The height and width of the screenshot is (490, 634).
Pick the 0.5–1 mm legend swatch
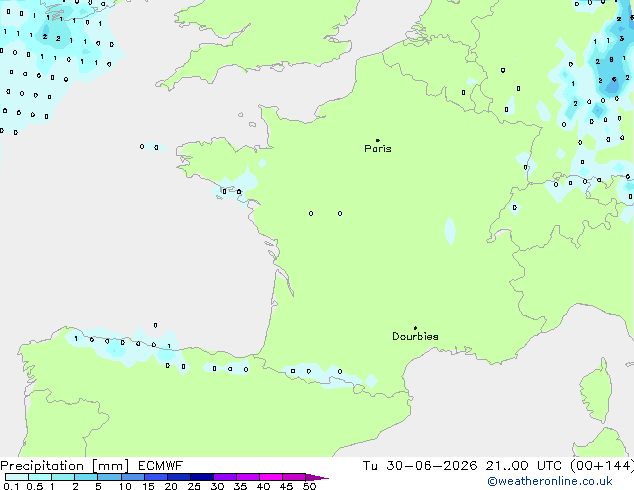pos(40,477)
